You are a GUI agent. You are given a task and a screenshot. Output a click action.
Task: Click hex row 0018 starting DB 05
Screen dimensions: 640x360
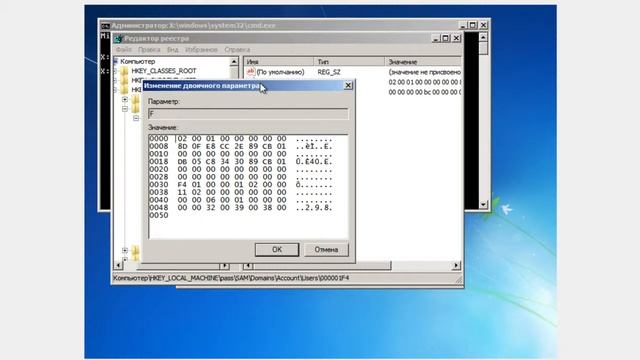[x=241, y=162]
